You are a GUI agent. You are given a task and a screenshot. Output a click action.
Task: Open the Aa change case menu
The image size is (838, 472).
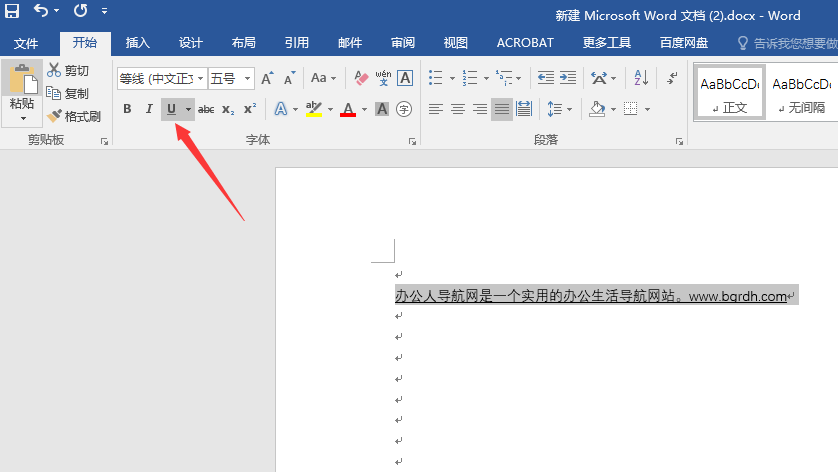323,78
